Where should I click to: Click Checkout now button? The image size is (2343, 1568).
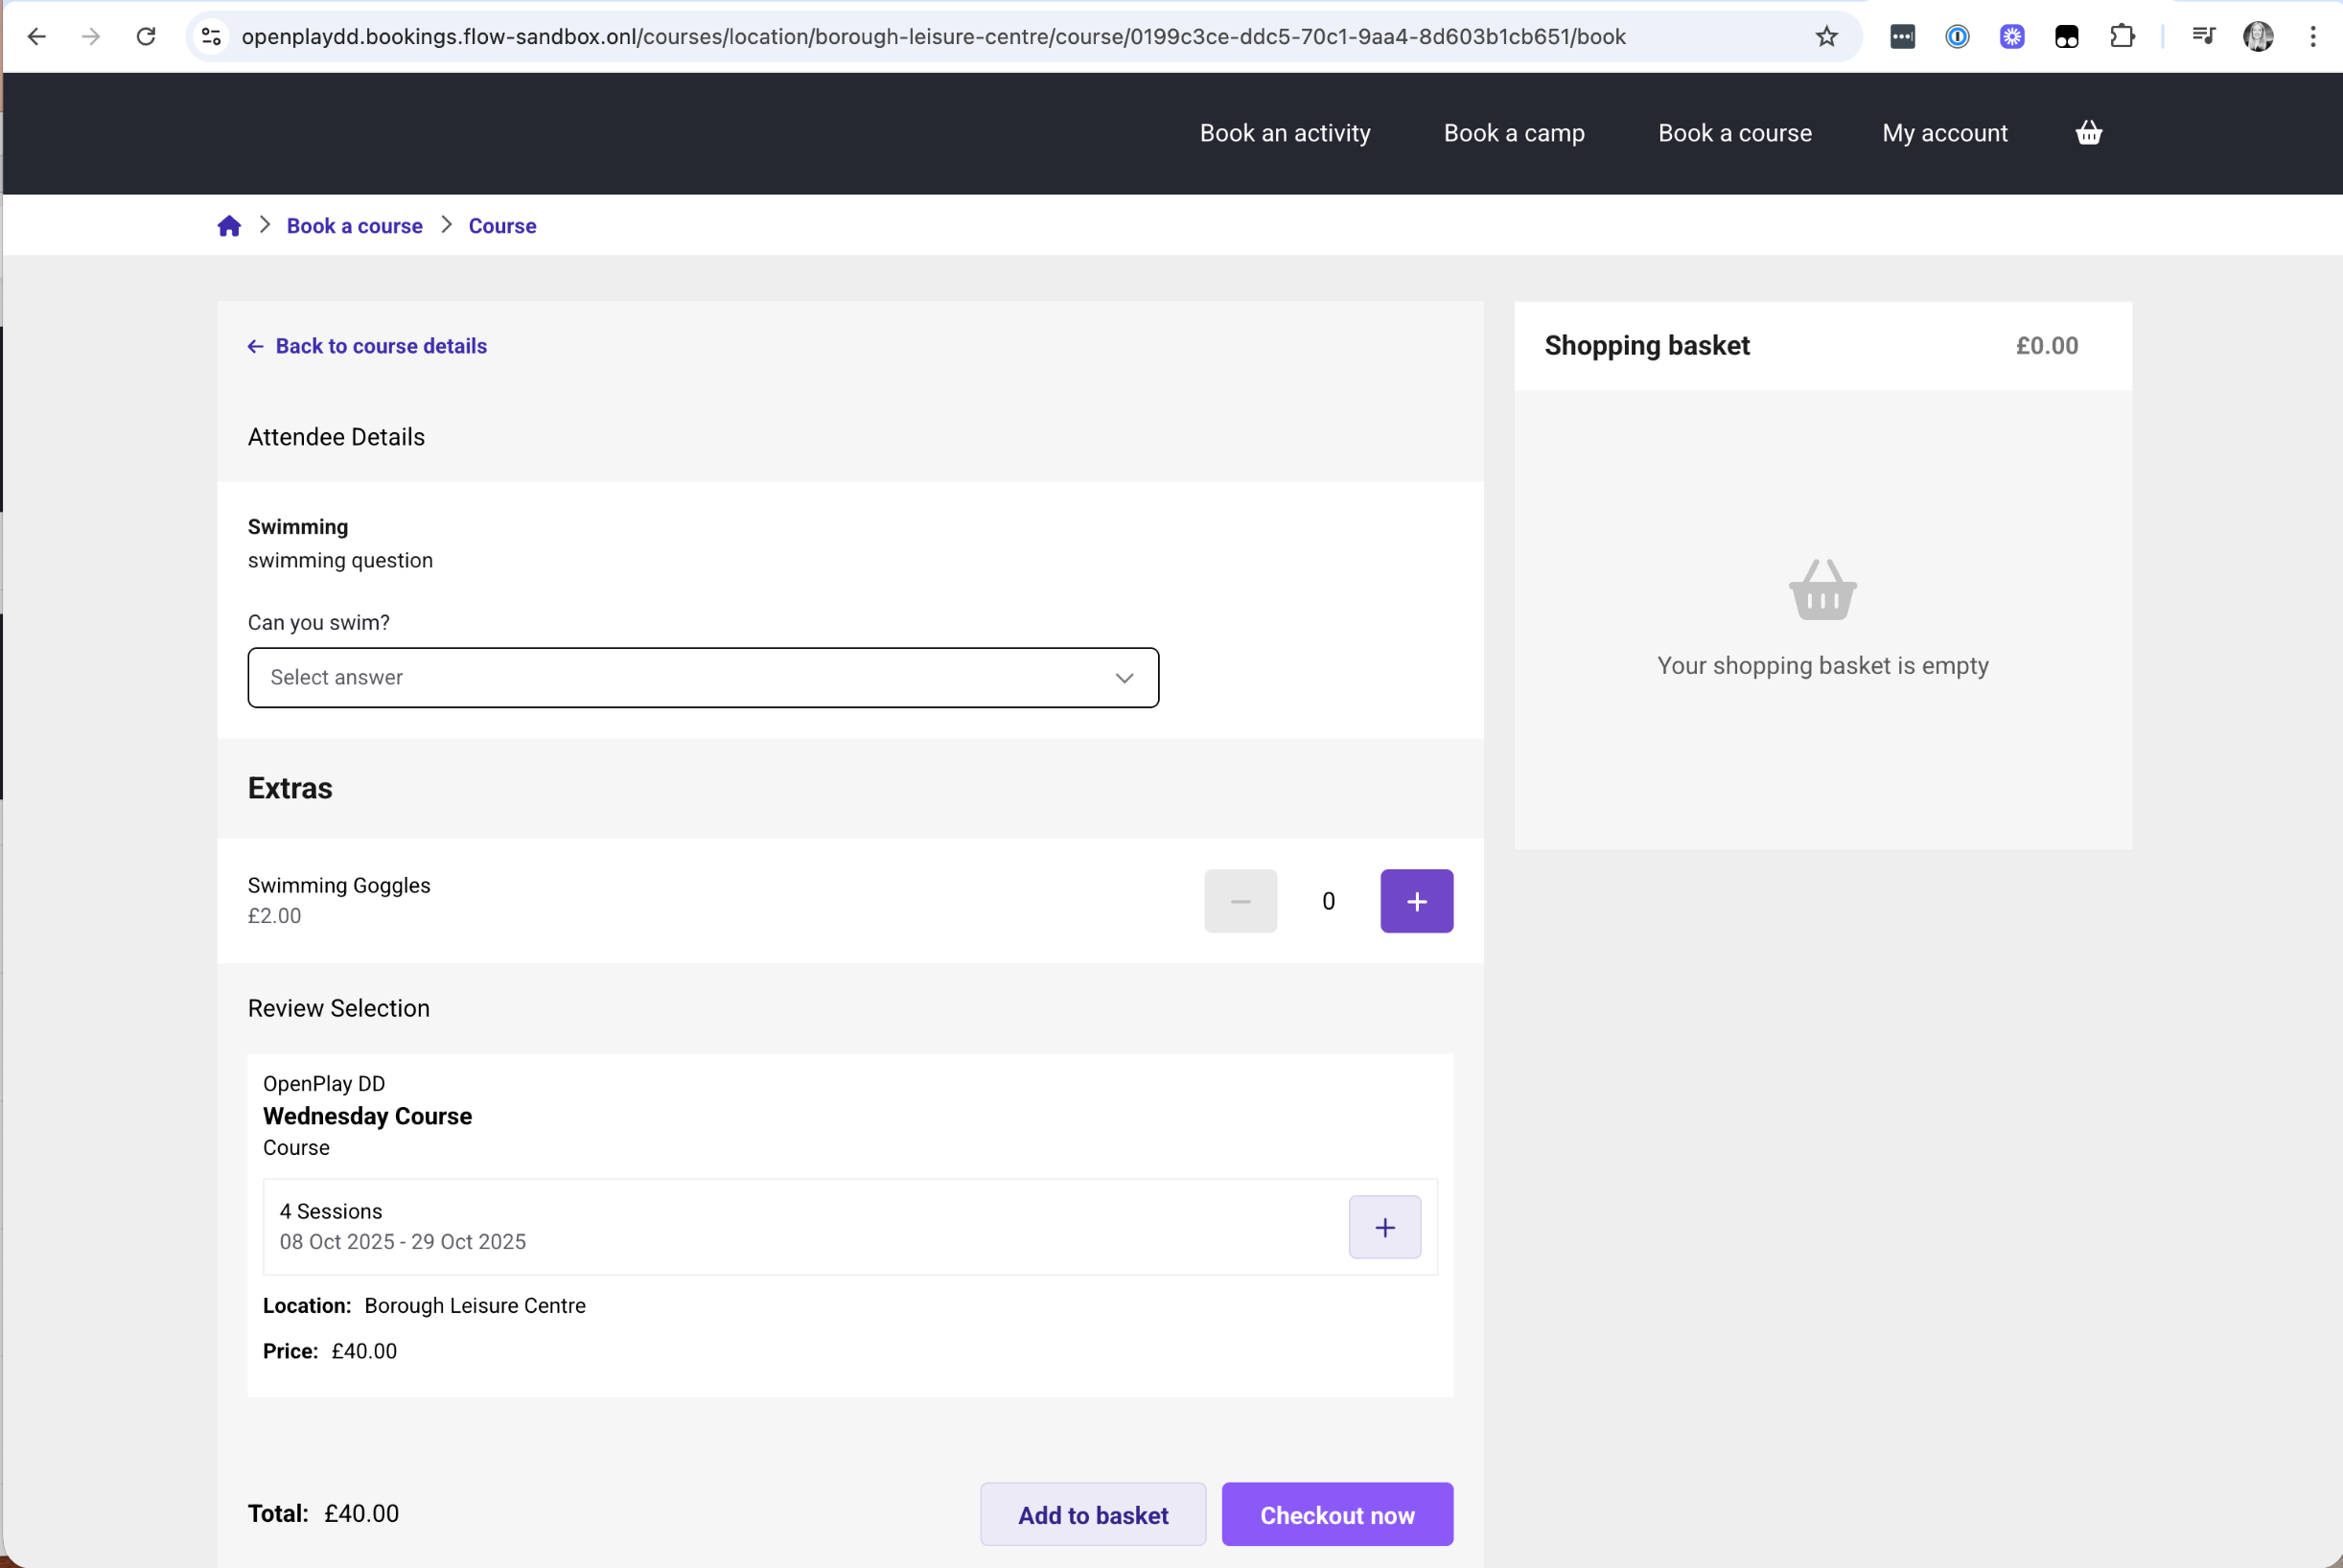[1337, 1514]
